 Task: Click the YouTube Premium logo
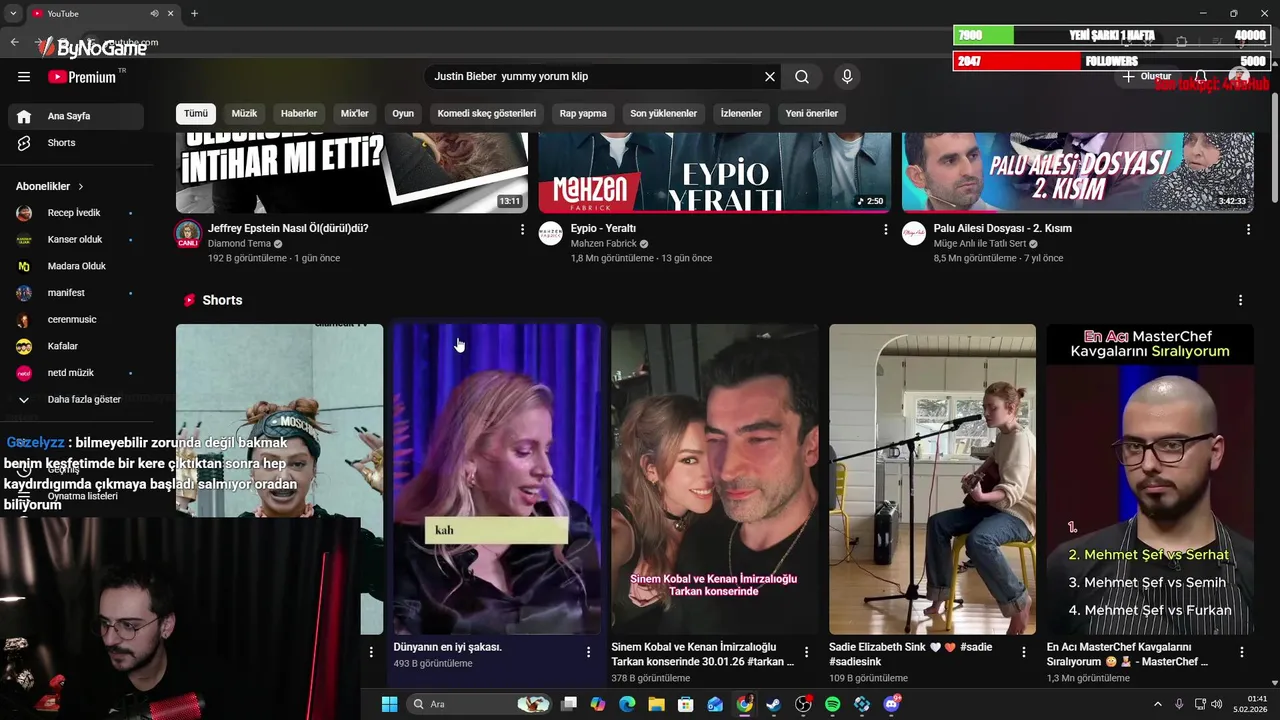point(81,77)
